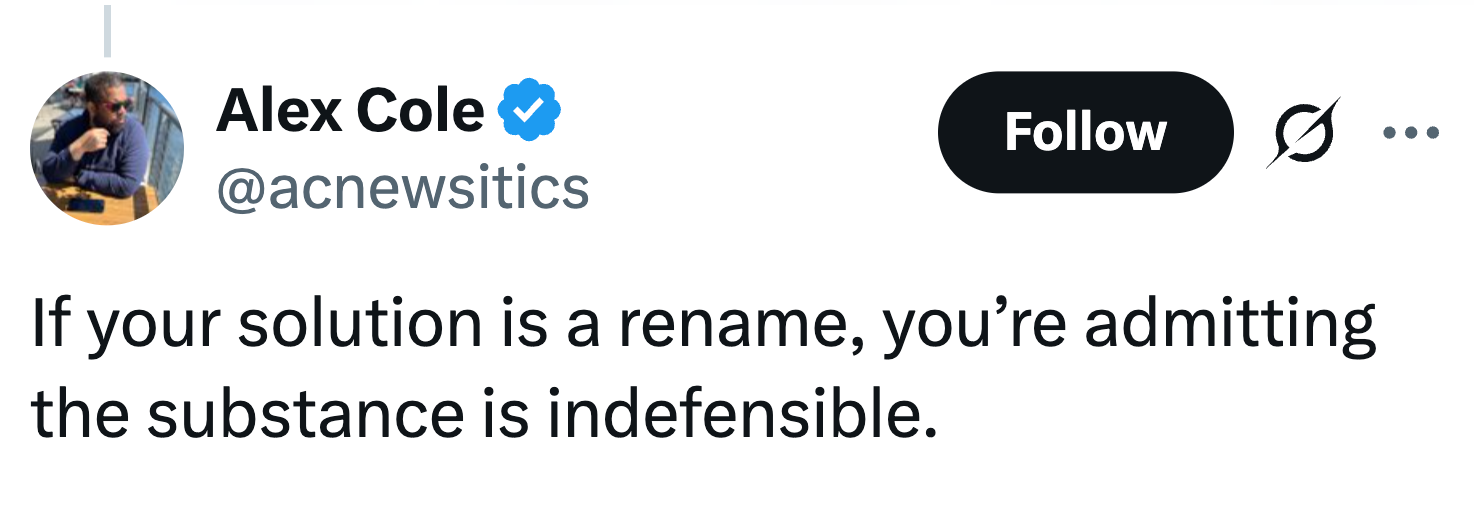Viewport: 1474px width, 516px height.
Task: Tap the slashed-circle Grok icon
Action: pos(1304,133)
